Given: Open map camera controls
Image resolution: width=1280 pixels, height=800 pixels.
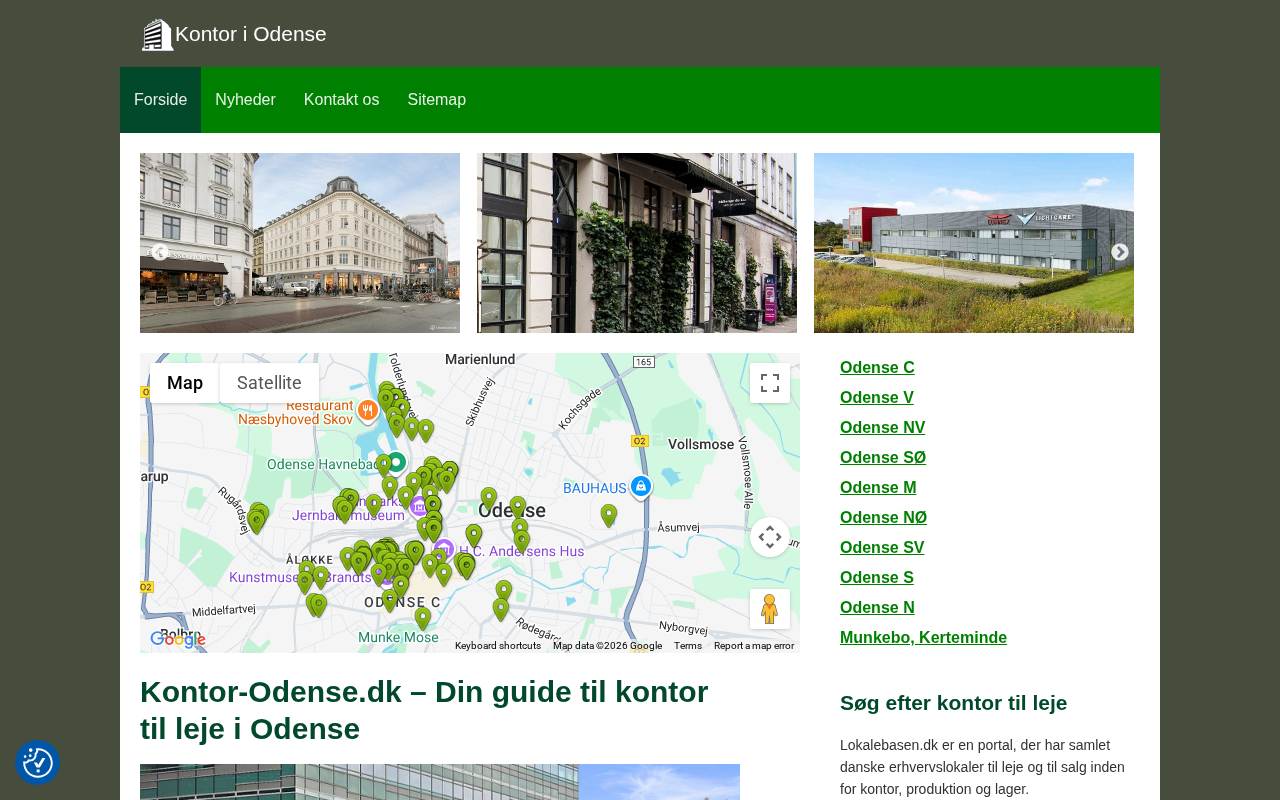Looking at the screenshot, I should (770, 537).
